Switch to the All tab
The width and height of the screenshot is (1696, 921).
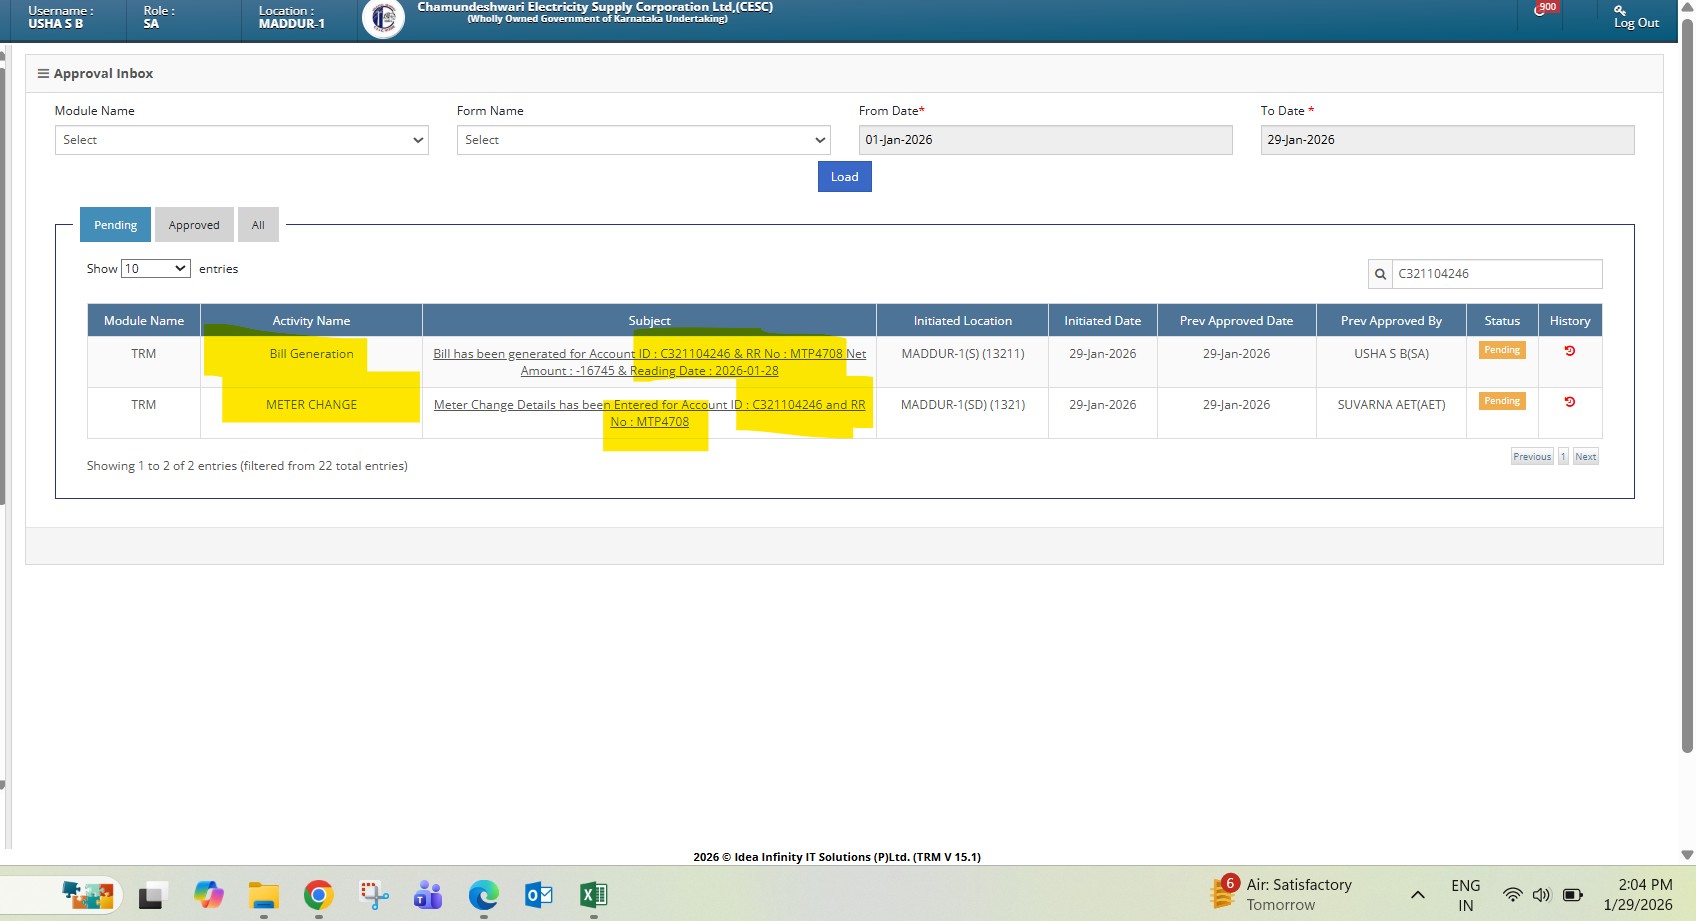tap(258, 225)
